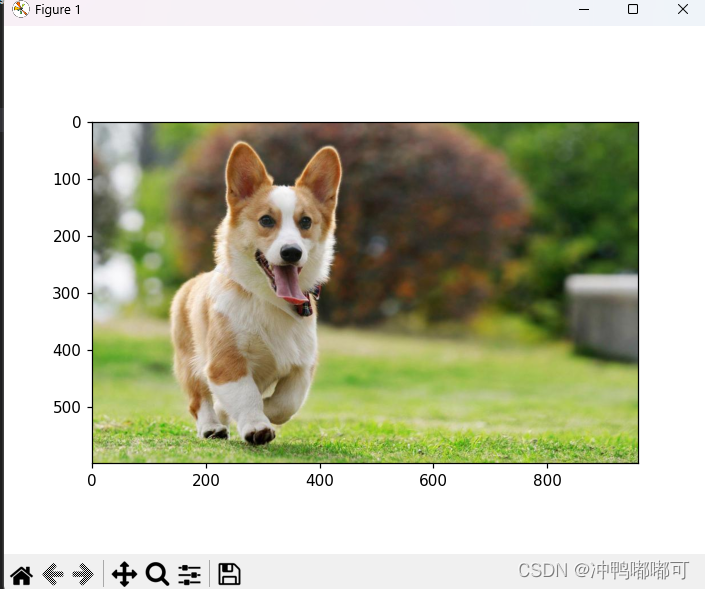Click the corgi image in the plot
The width and height of the screenshot is (705, 589).
(x=366, y=293)
